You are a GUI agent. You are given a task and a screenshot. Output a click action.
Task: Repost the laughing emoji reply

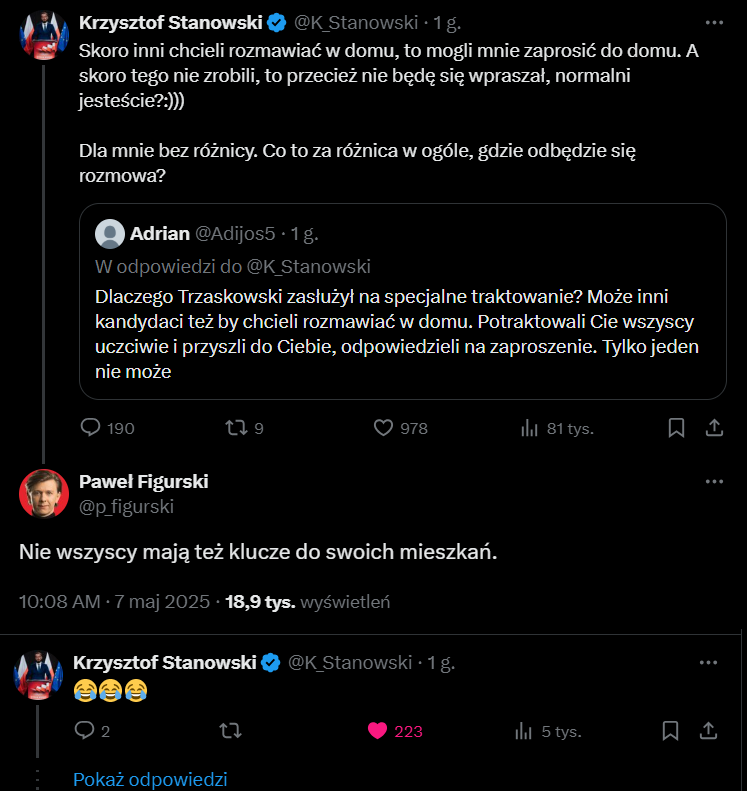point(230,731)
